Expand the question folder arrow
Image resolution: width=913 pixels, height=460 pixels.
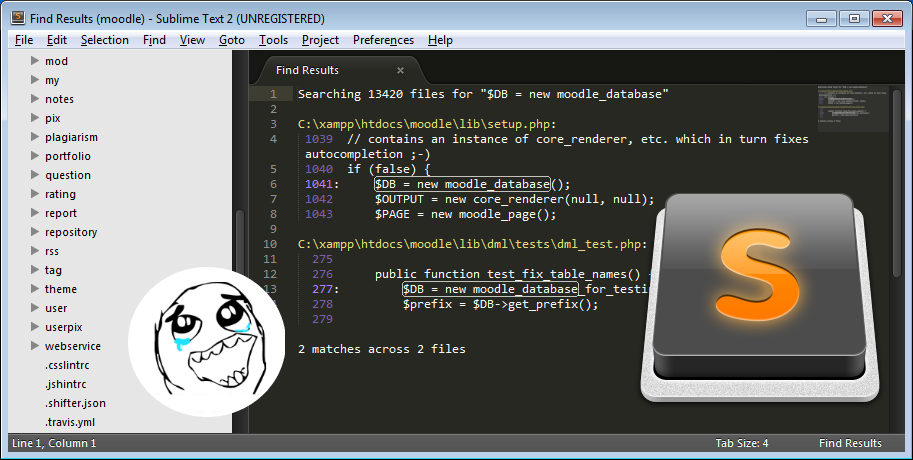35,175
